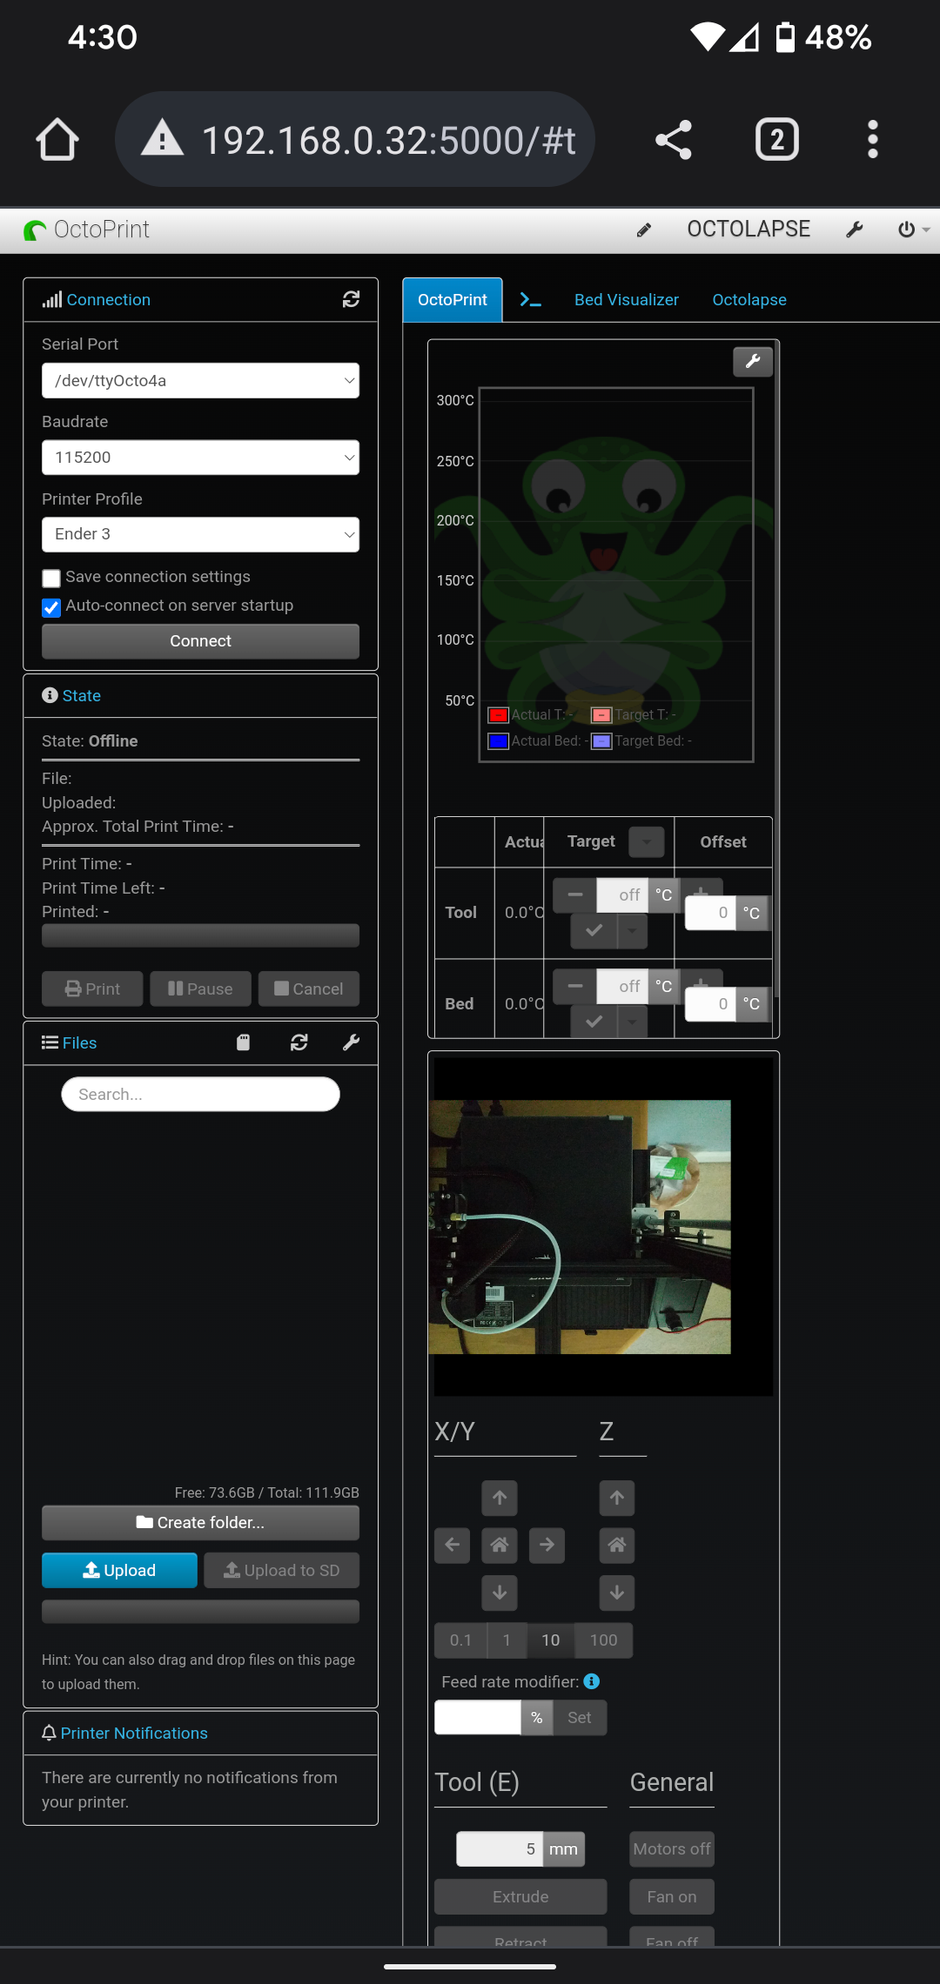
Task: Home the Z axis
Action: pyautogui.click(x=617, y=1545)
